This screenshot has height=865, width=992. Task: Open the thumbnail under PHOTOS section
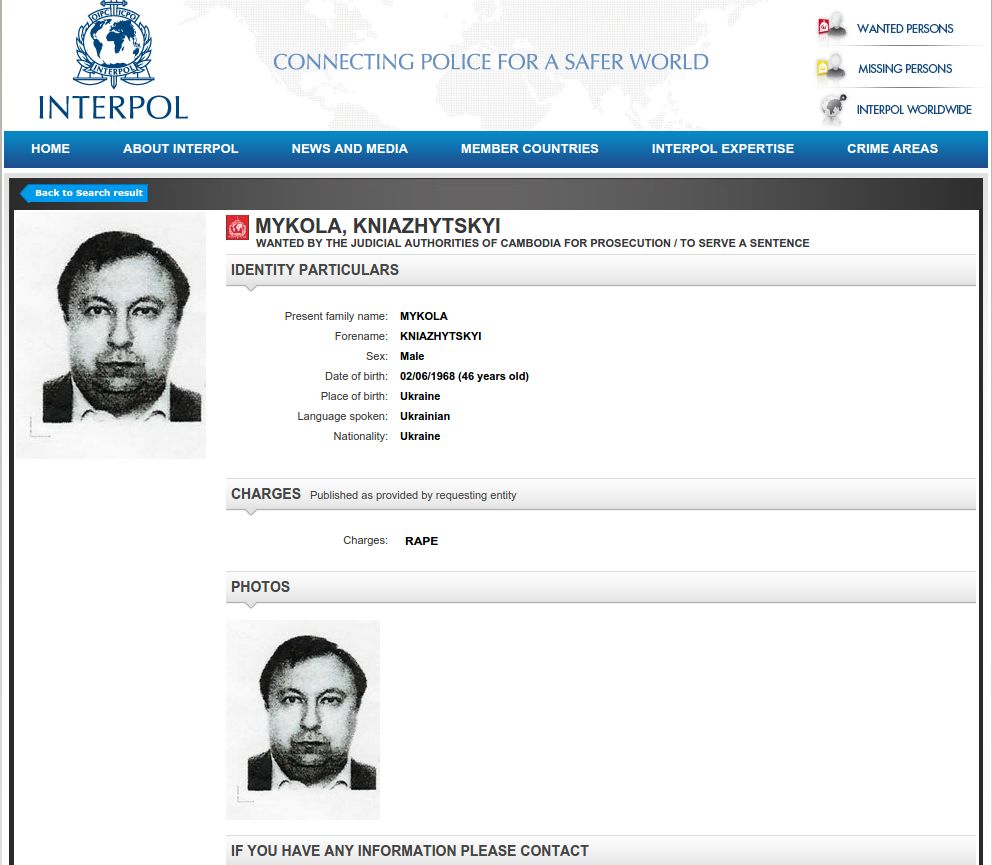coord(303,719)
